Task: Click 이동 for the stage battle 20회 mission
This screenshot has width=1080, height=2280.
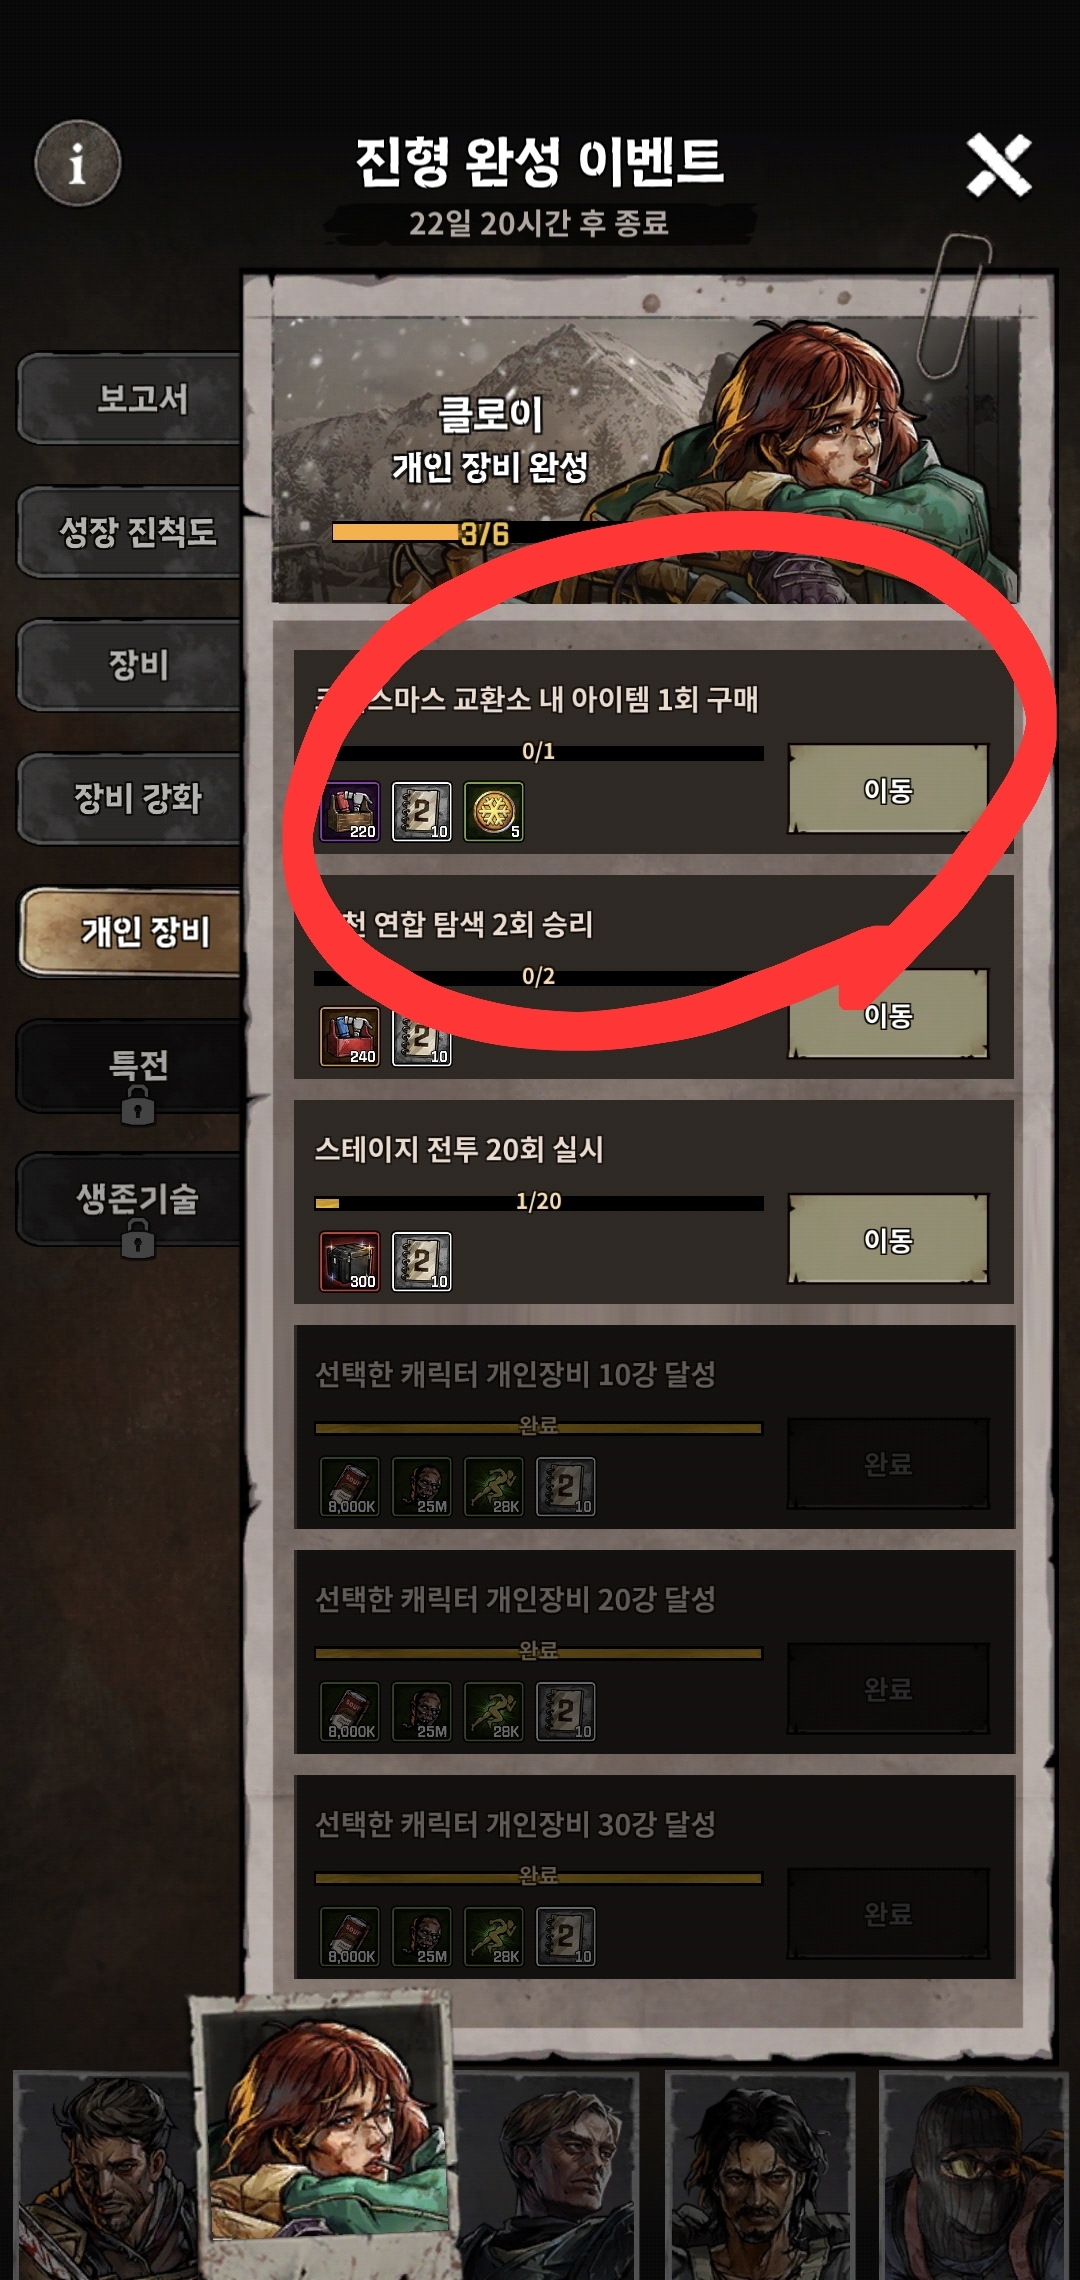Action: (x=888, y=1239)
